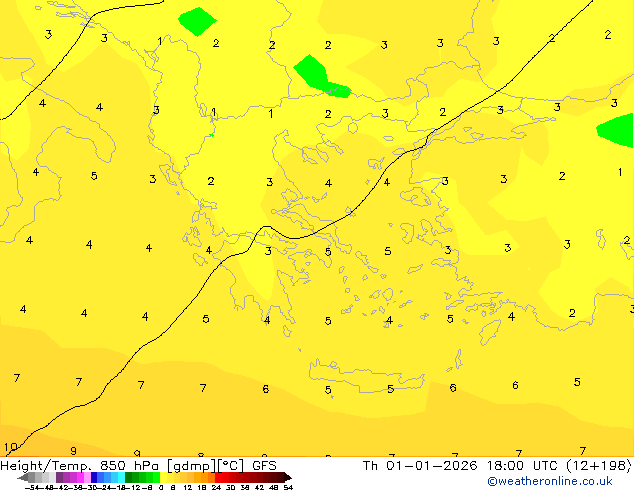This screenshot has width=634, height=490.
Task: Select the '(12+198)' forecast offset text
Action: [600, 466]
